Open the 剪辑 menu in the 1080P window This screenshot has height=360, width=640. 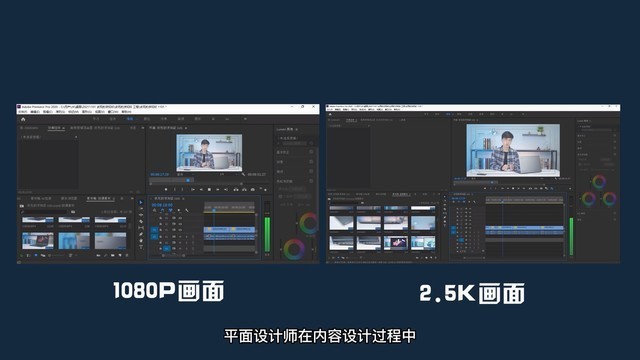click(x=48, y=111)
